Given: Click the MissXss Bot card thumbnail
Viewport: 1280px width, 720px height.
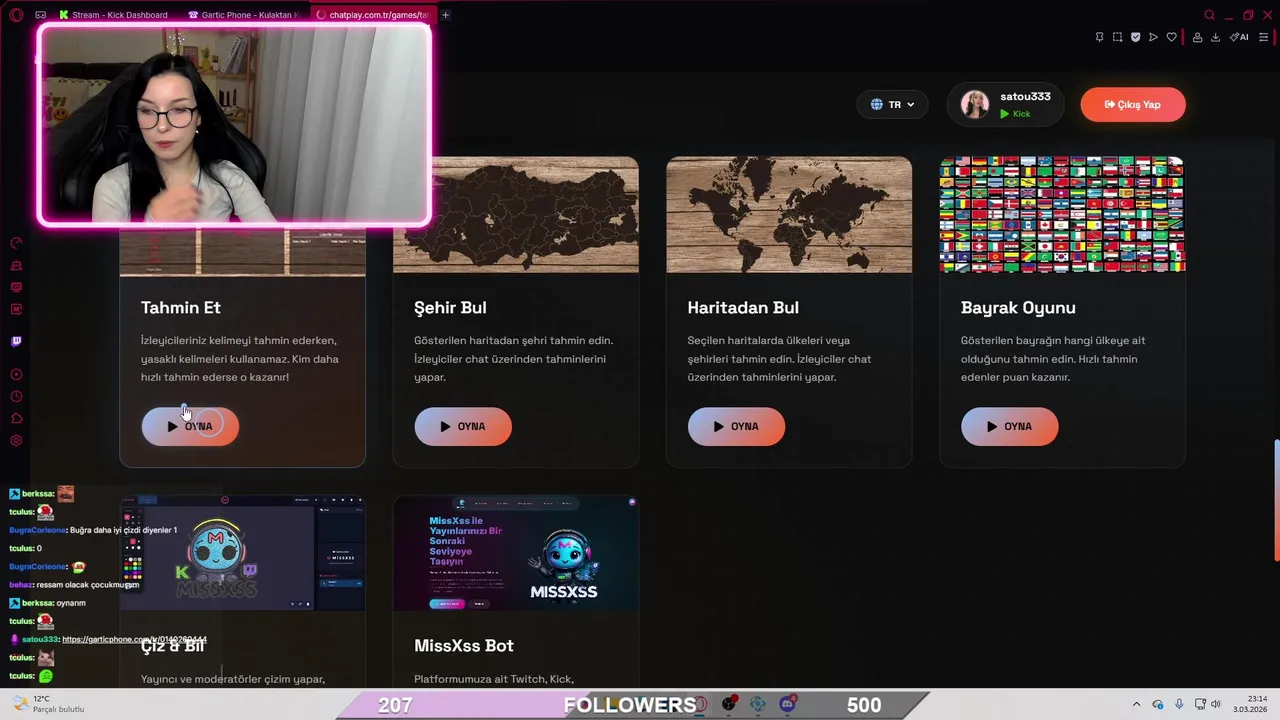Looking at the screenshot, I should click(x=516, y=553).
